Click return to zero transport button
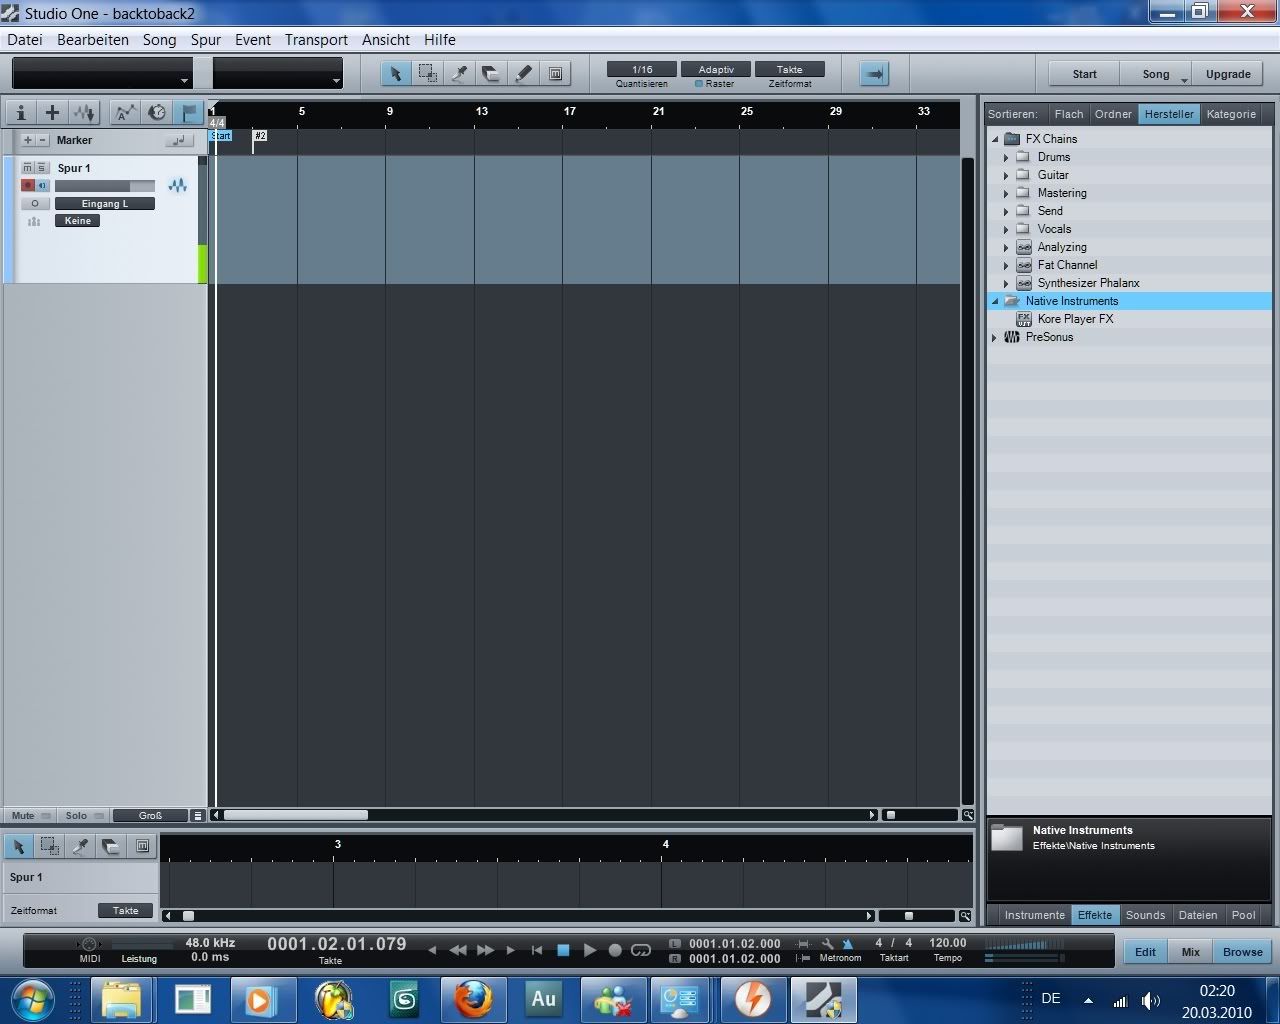Viewport: 1280px width, 1024px height. pos(537,950)
